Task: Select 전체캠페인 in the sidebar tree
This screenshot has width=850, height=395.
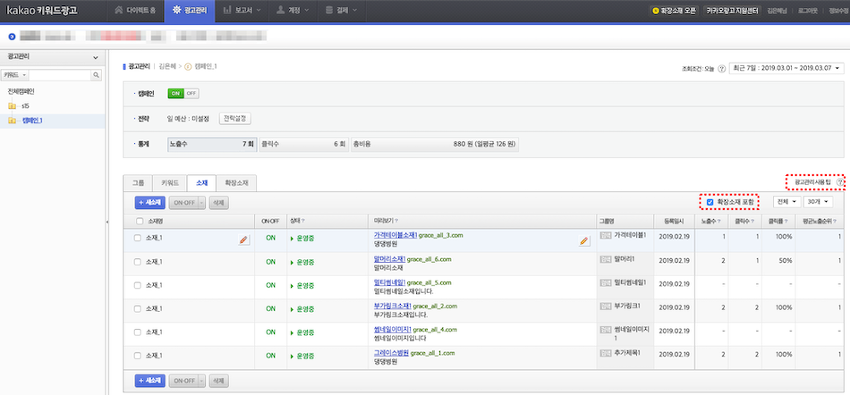Action: (21, 92)
